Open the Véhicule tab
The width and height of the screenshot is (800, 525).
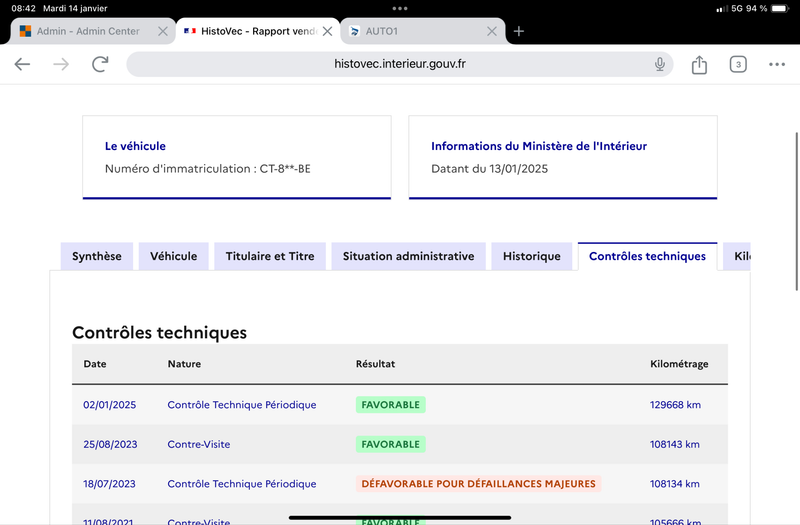[173, 256]
